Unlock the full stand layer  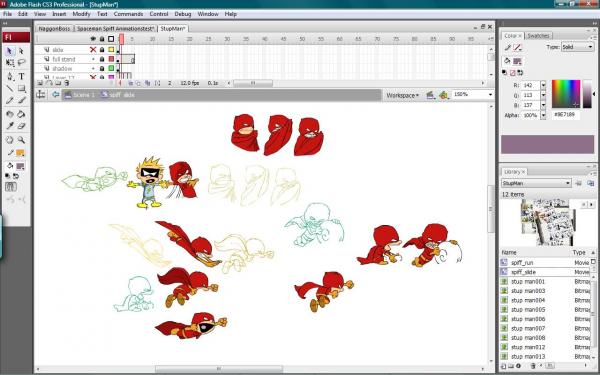tap(102, 59)
